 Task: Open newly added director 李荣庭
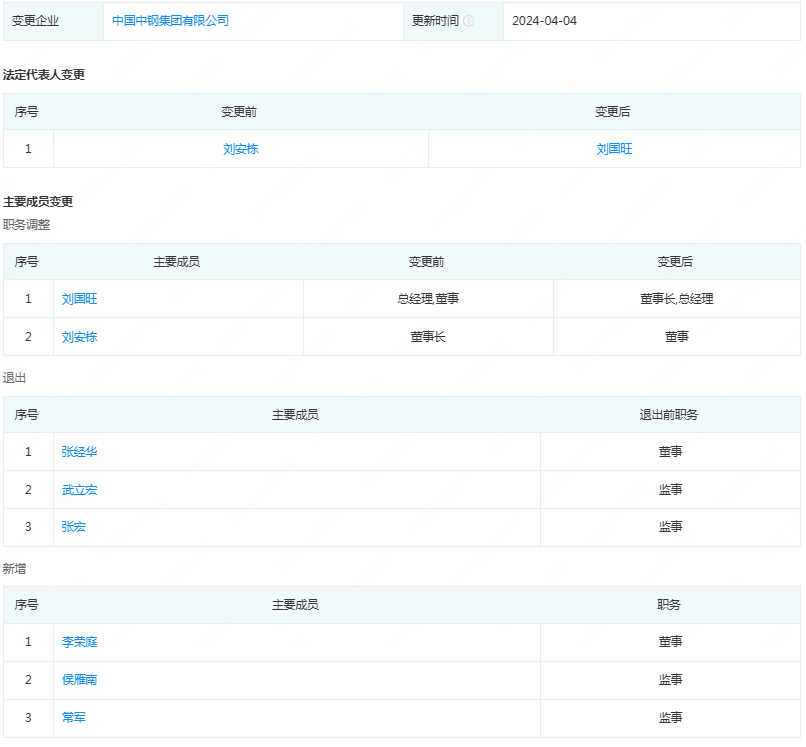coord(80,642)
